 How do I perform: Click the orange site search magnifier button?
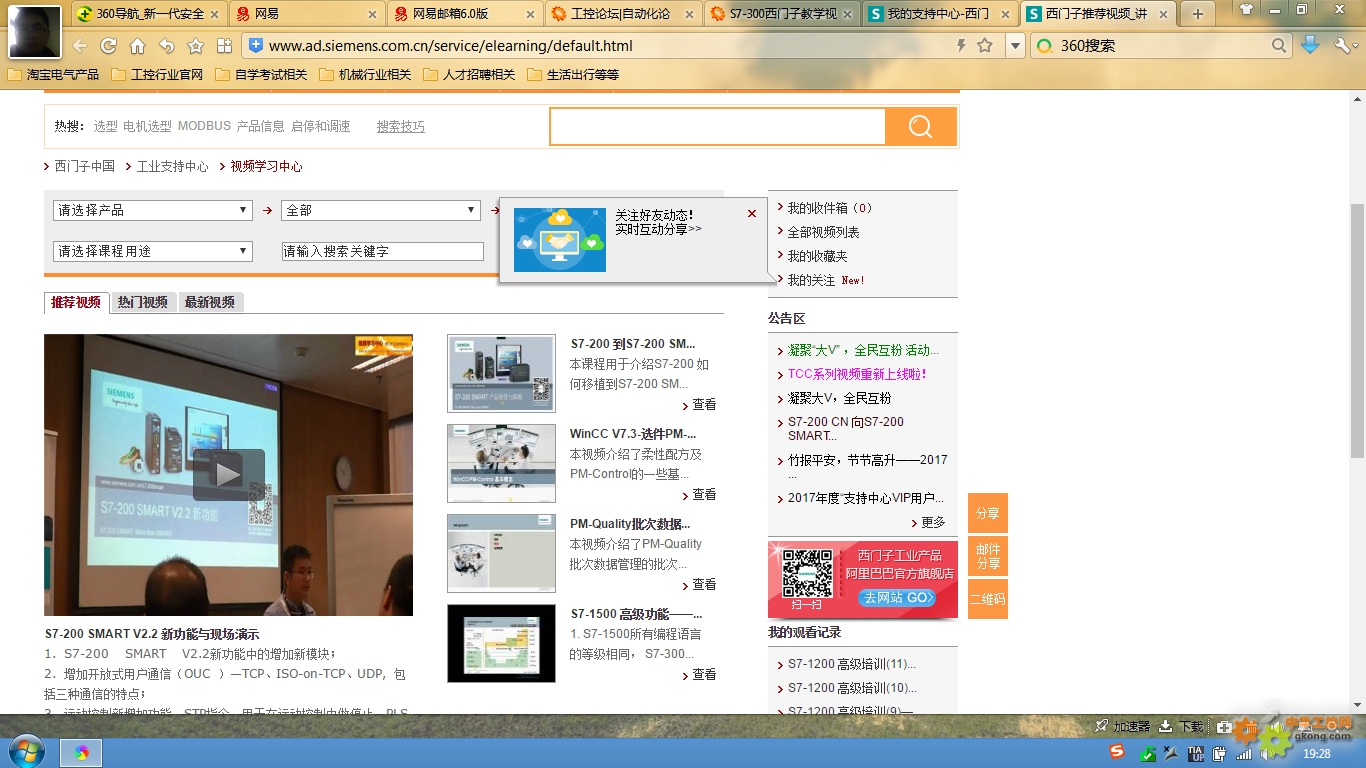pyautogui.click(x=921, y=126)
